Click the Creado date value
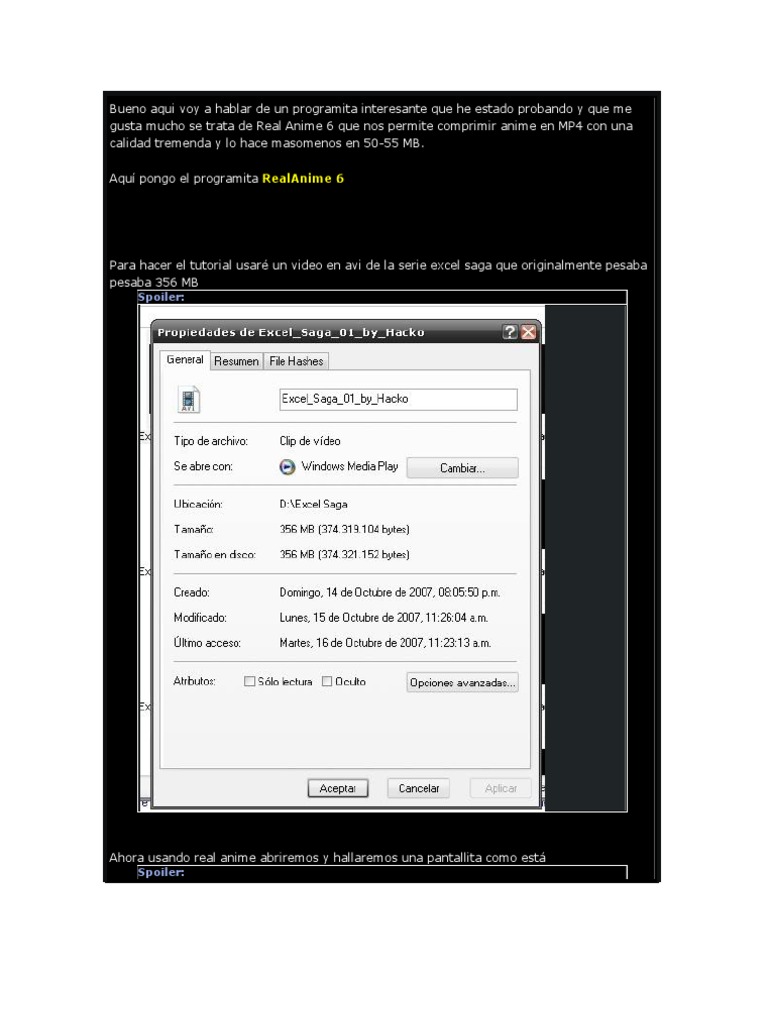Screen dimensions: 768x1024 click(390, 592)
